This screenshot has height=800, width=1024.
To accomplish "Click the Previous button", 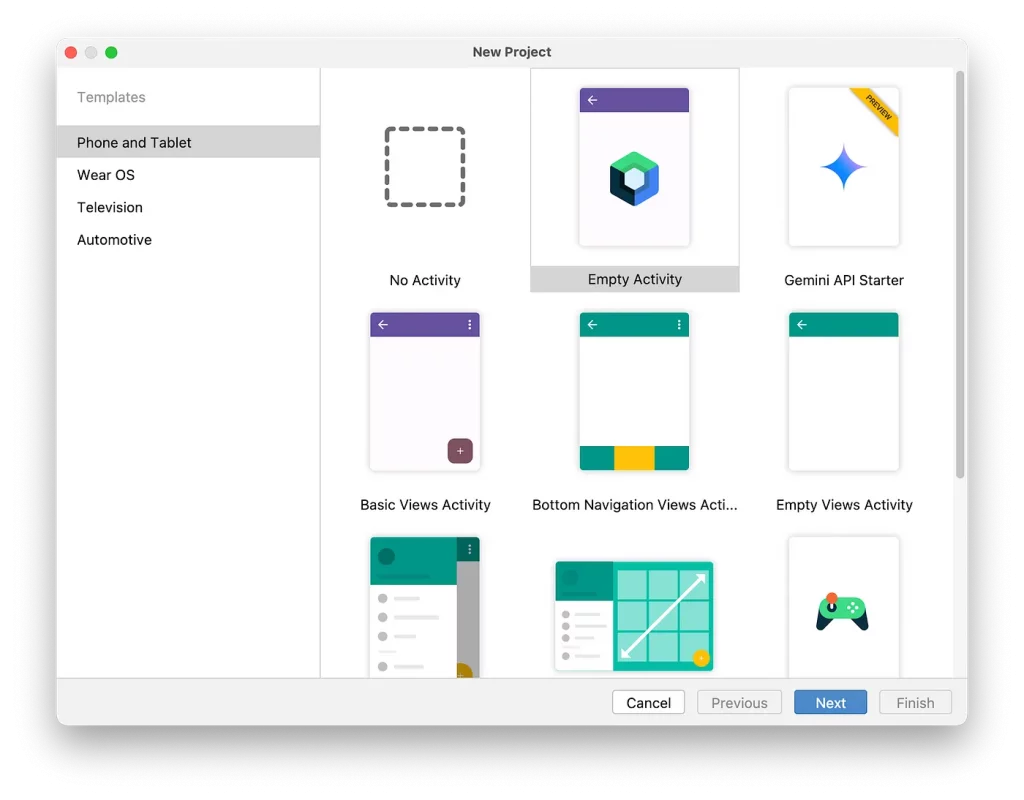I will (x=739, y=702).
